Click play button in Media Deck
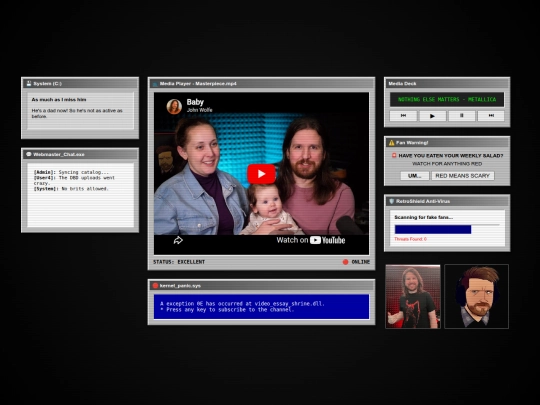The image size is (540, 405). 433,116
